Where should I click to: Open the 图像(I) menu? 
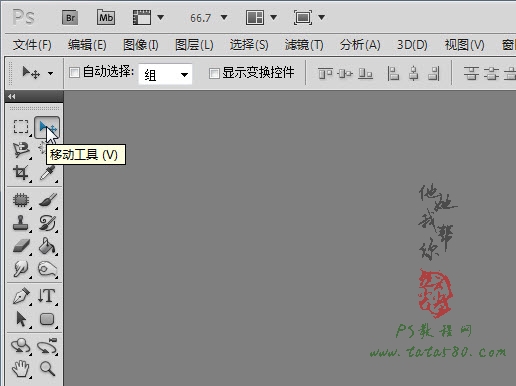click(141, 45)
